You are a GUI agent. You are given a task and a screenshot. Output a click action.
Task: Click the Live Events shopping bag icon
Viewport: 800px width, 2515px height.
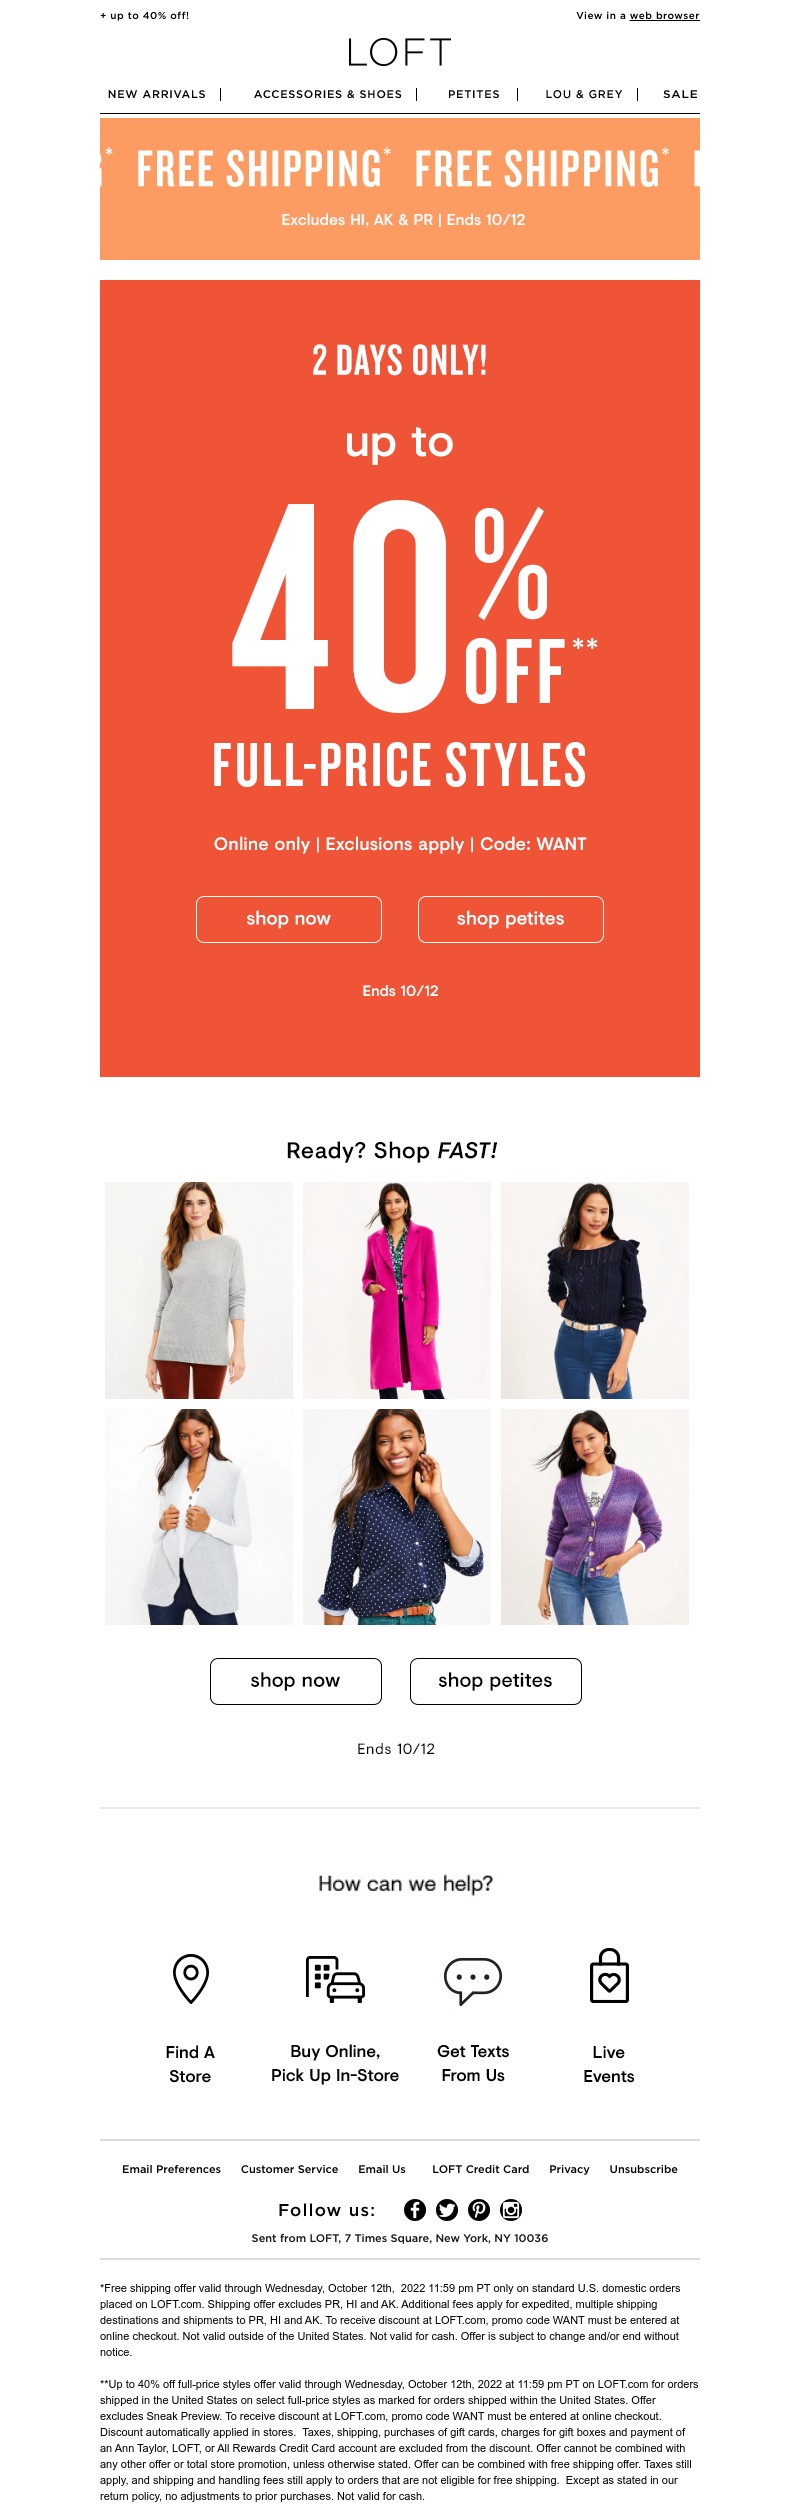pyautogui.click(x=609, y=1976)
